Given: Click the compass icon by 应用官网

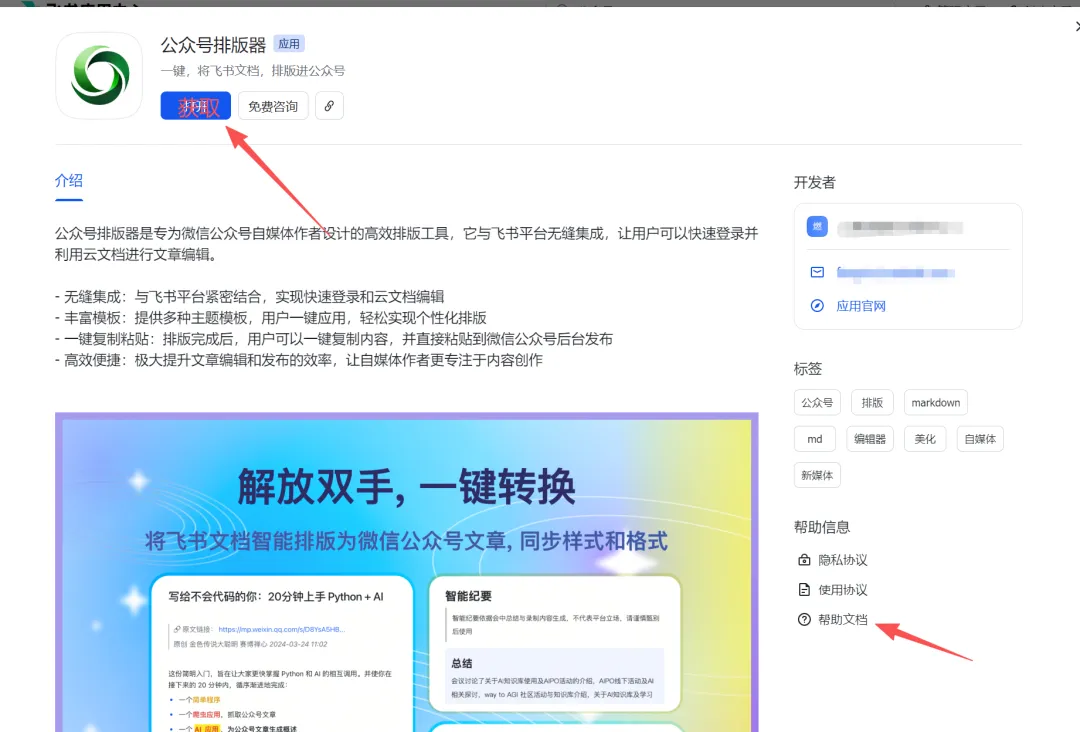Looking at the screenshot, I should (817, 306).
